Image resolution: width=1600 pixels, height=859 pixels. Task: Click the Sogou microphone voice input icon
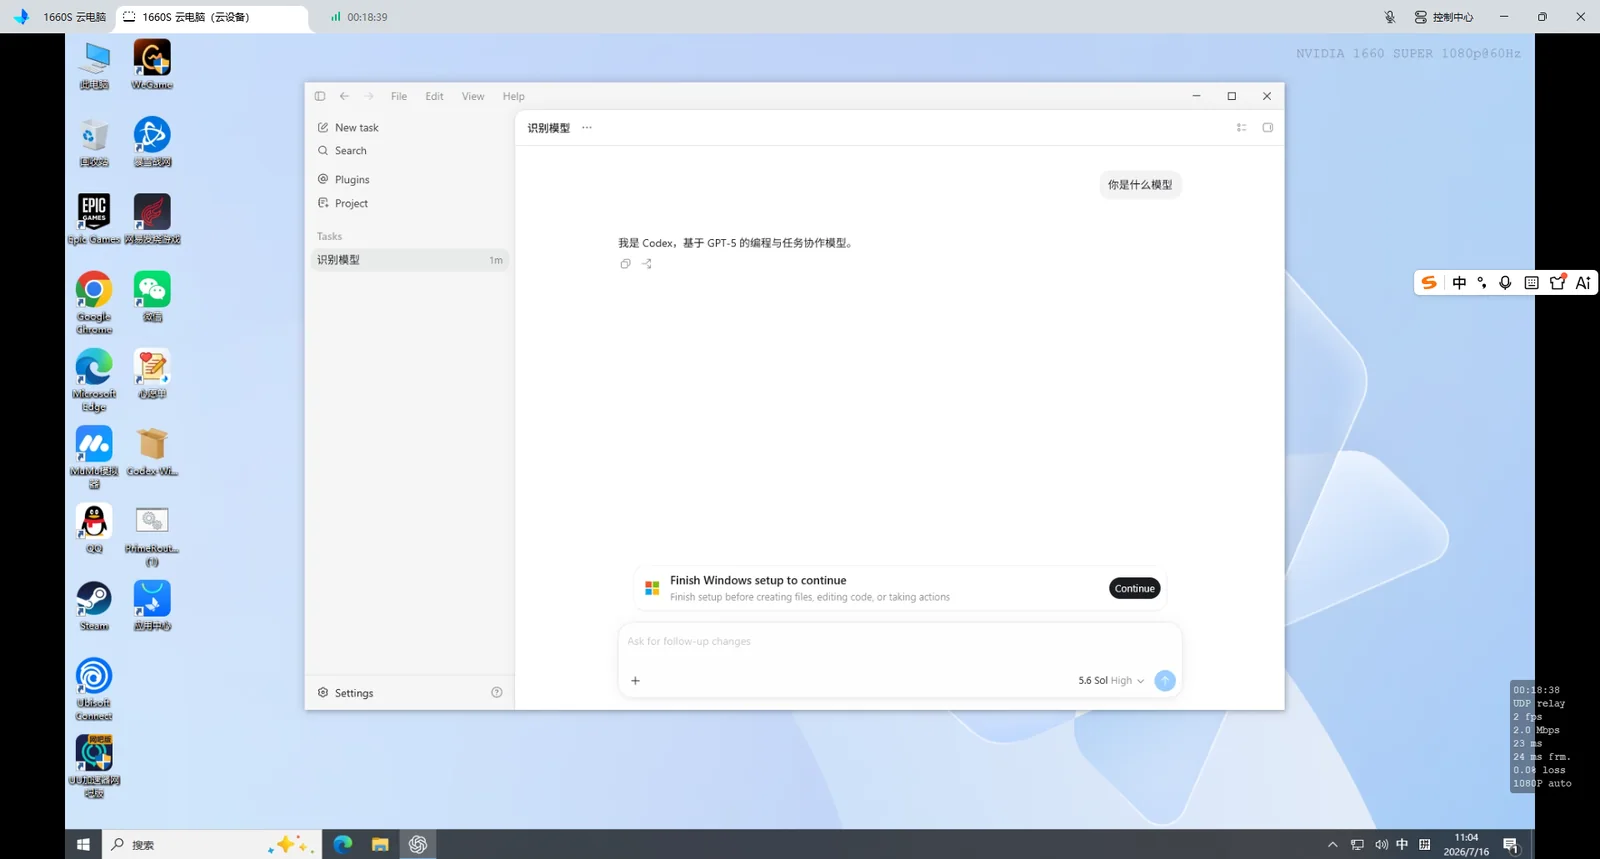pyautogui.click(x=1505, y=283)
